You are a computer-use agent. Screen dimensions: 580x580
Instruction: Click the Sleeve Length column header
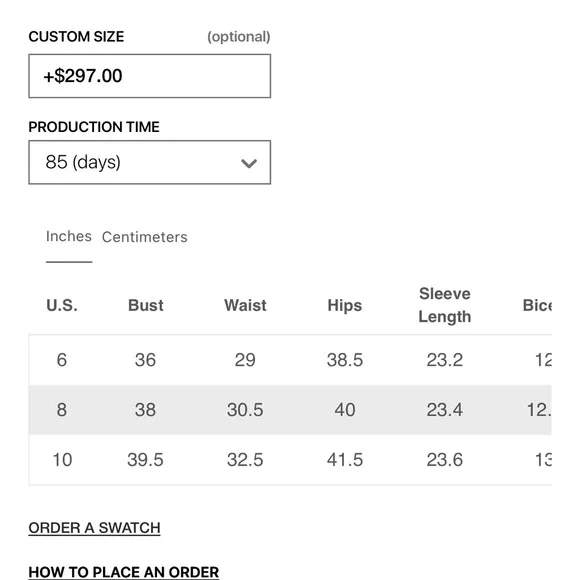pyautogui.click(x=445, y=306)
